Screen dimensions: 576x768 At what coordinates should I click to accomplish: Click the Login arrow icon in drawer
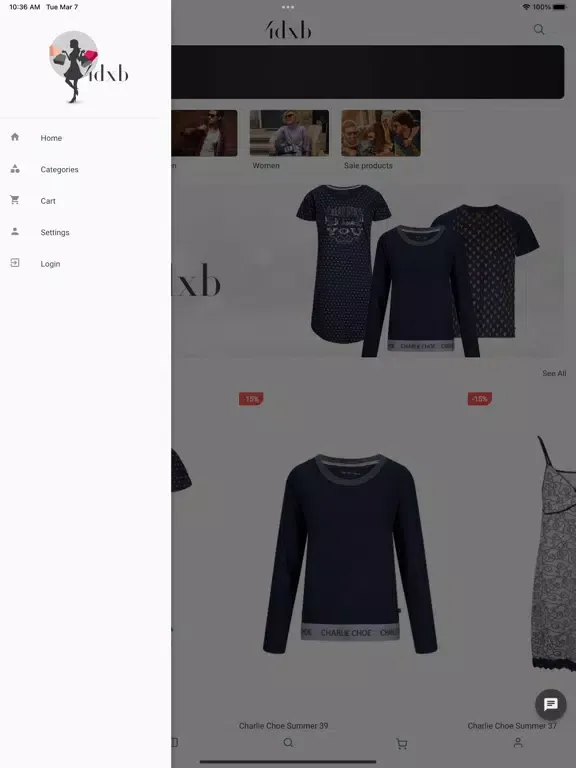tap(15, 263)
